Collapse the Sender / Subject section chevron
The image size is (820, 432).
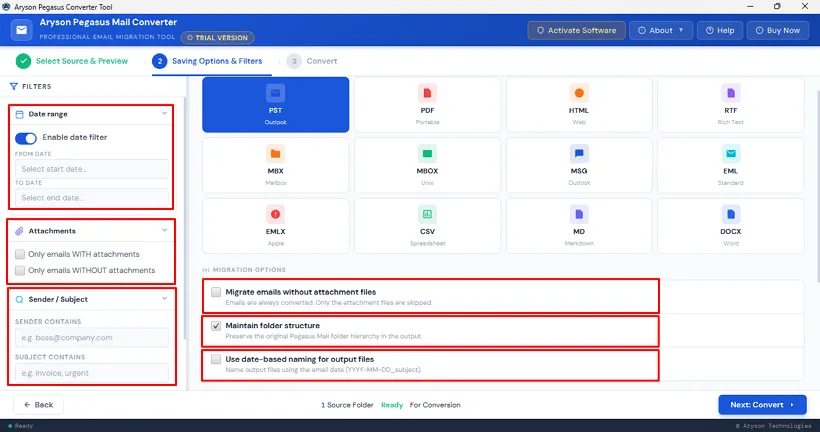[x=164, y=299]
